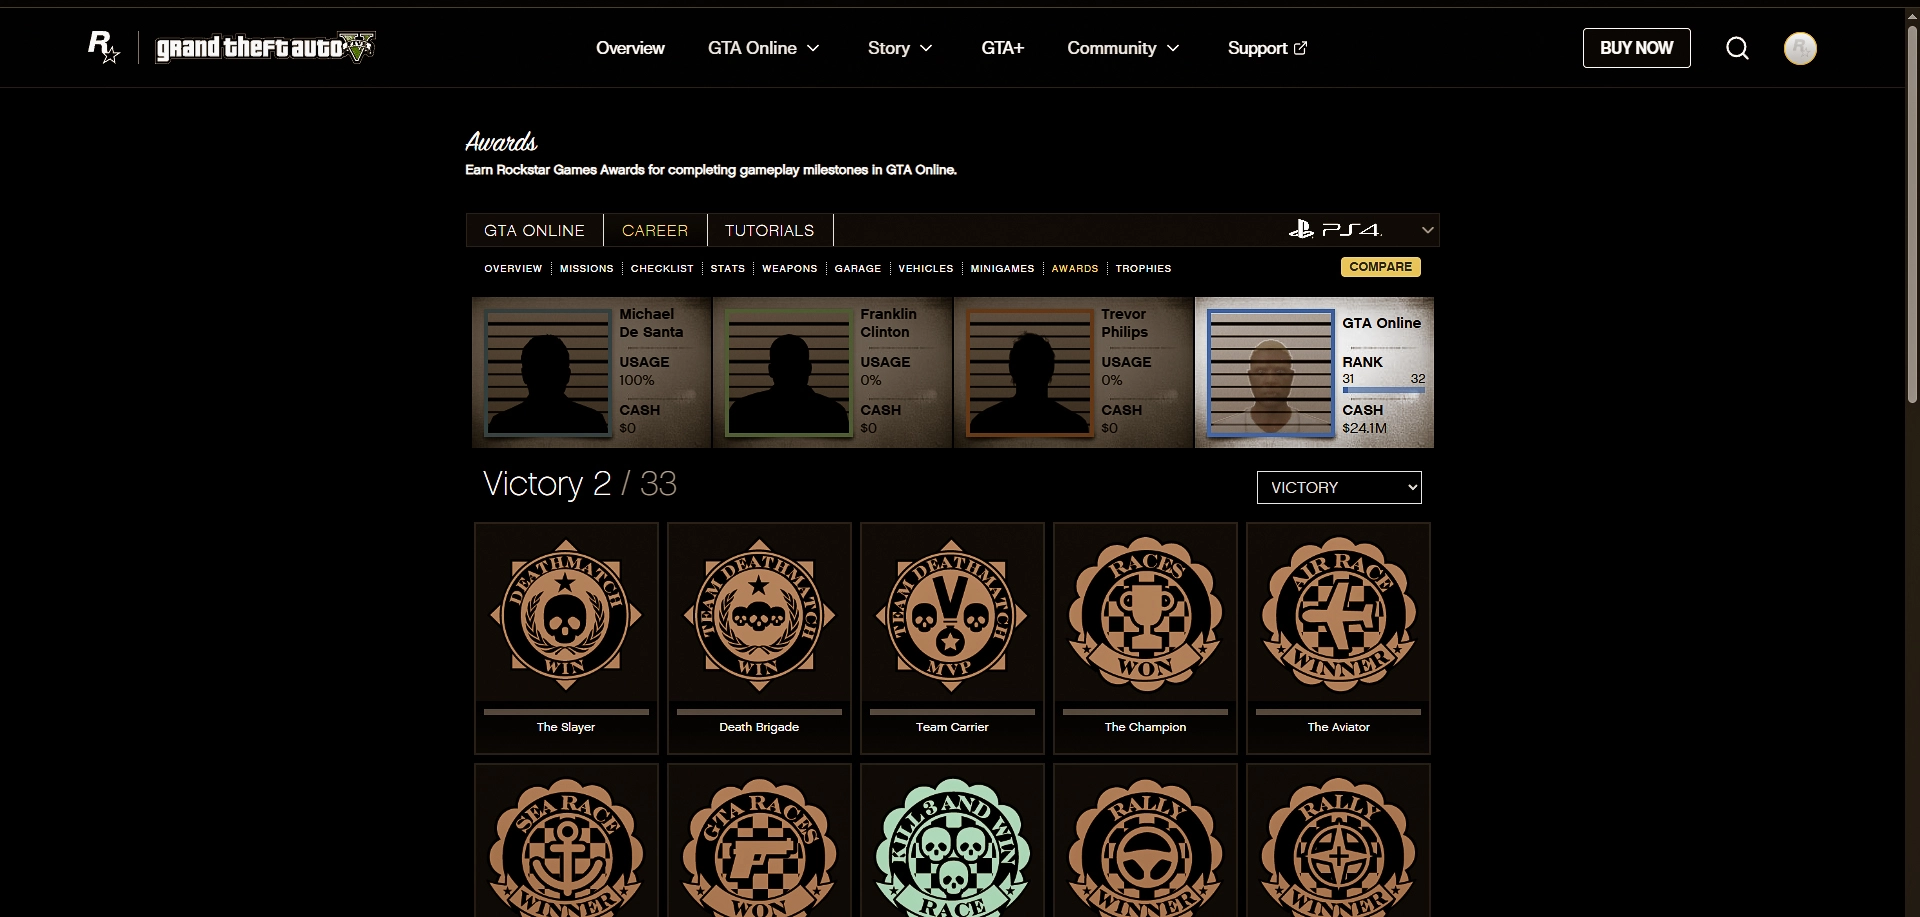
Task: Expand the Community navigation menu
Action: click(1122, 48)
